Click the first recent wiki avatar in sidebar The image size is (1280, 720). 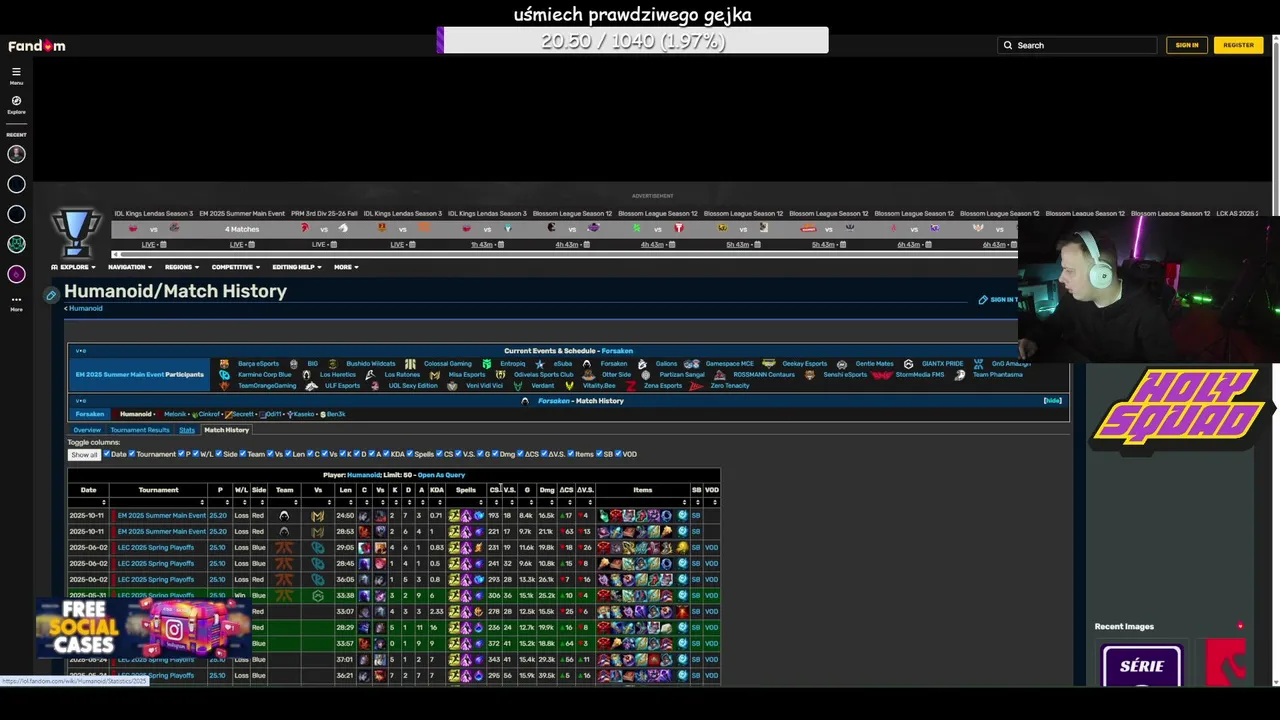click(x=16, y=154)
